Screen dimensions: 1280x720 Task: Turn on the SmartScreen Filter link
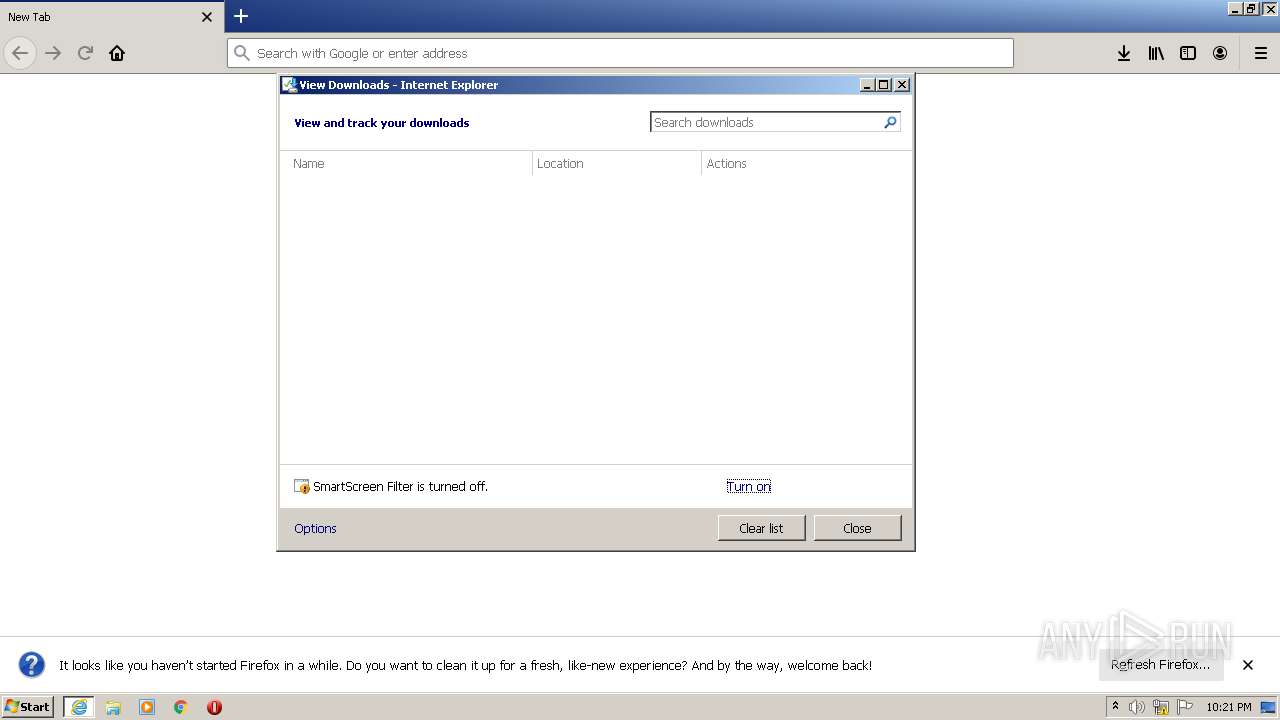749,487
